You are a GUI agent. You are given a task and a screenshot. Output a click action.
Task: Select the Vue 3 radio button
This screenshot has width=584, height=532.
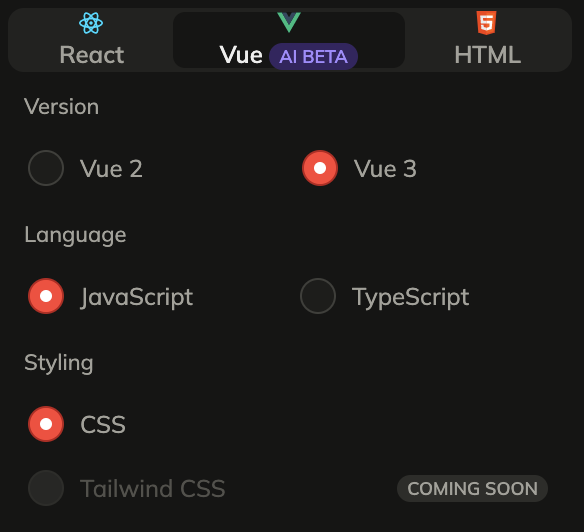click(320, 168)
